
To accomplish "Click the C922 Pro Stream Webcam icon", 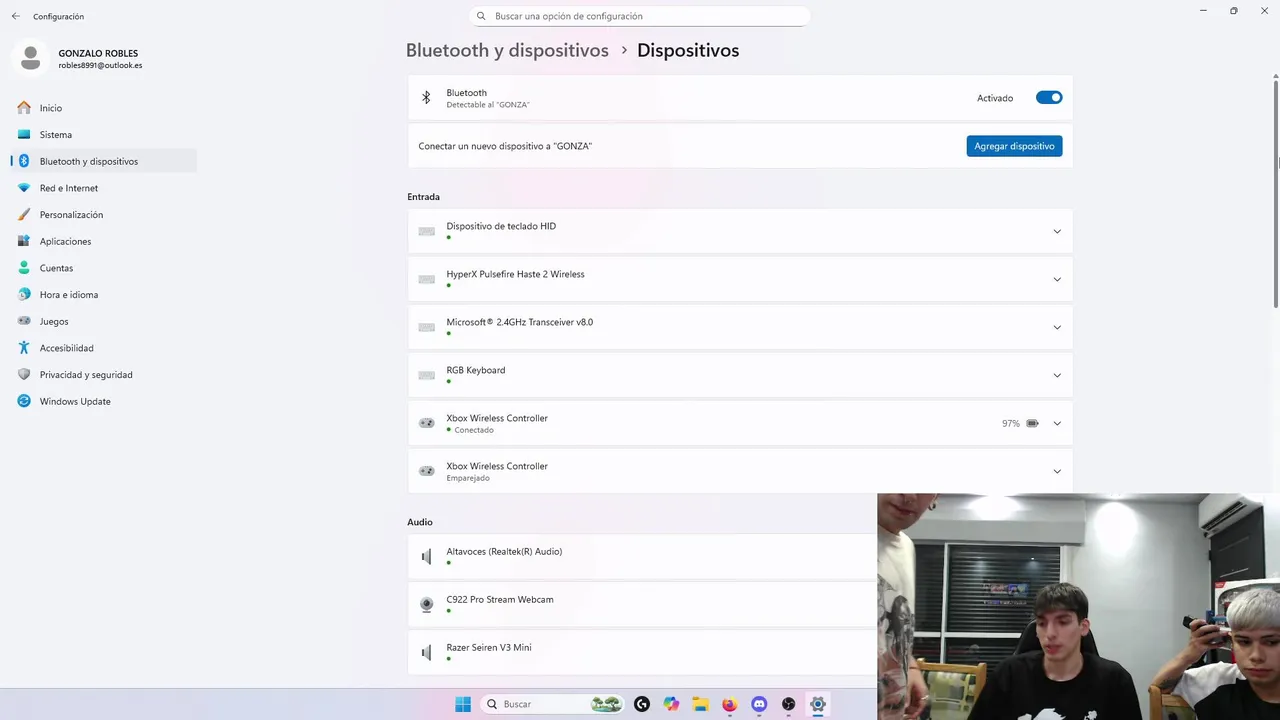I will pyautogui.click(x=427, y=604).
